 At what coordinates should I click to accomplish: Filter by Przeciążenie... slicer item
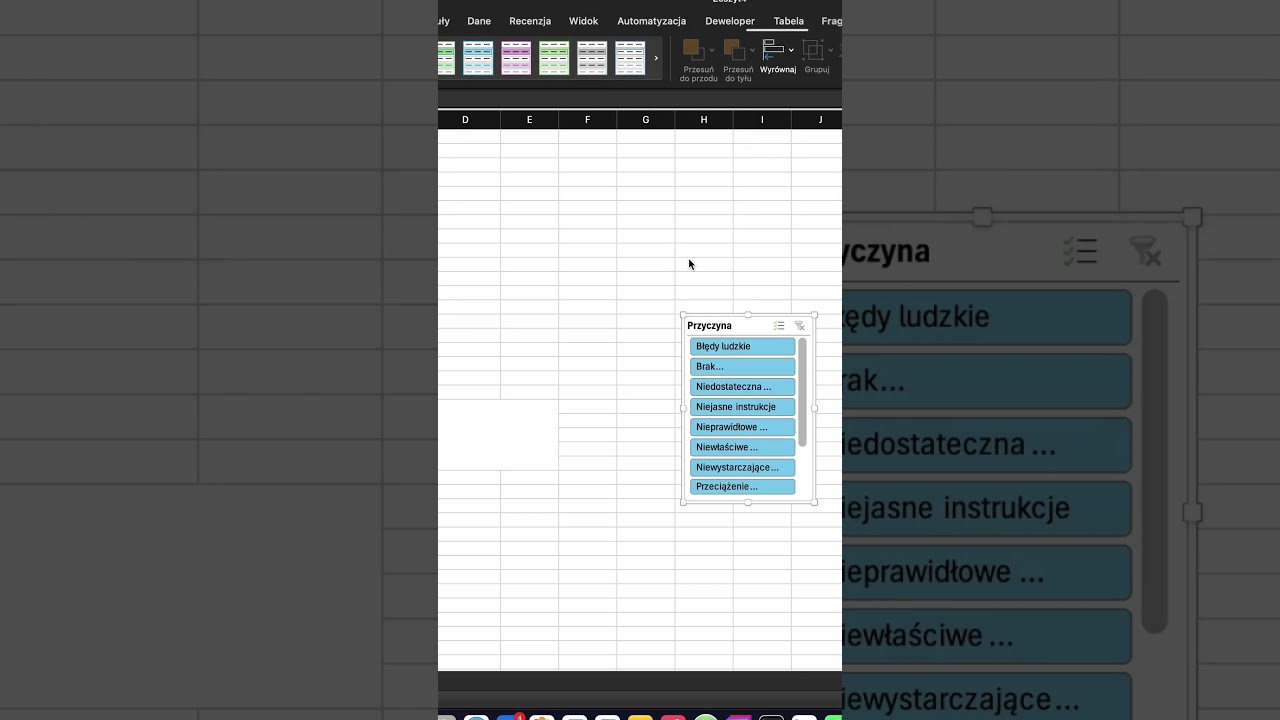coord(742,487)
